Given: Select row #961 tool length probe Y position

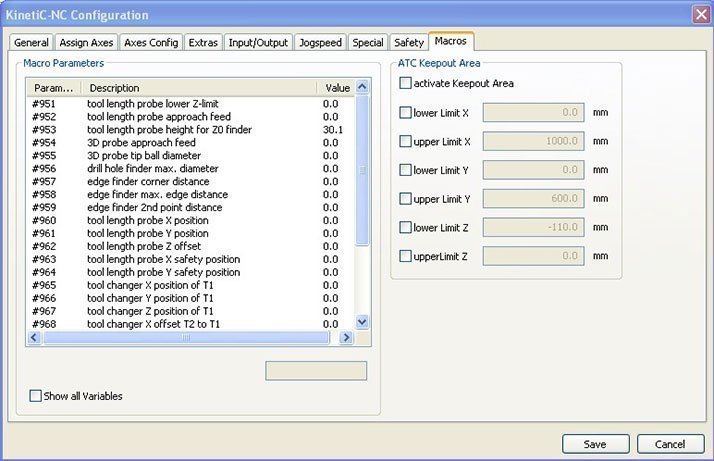Looking at the screenshot, I should click(x=190, y=233).
